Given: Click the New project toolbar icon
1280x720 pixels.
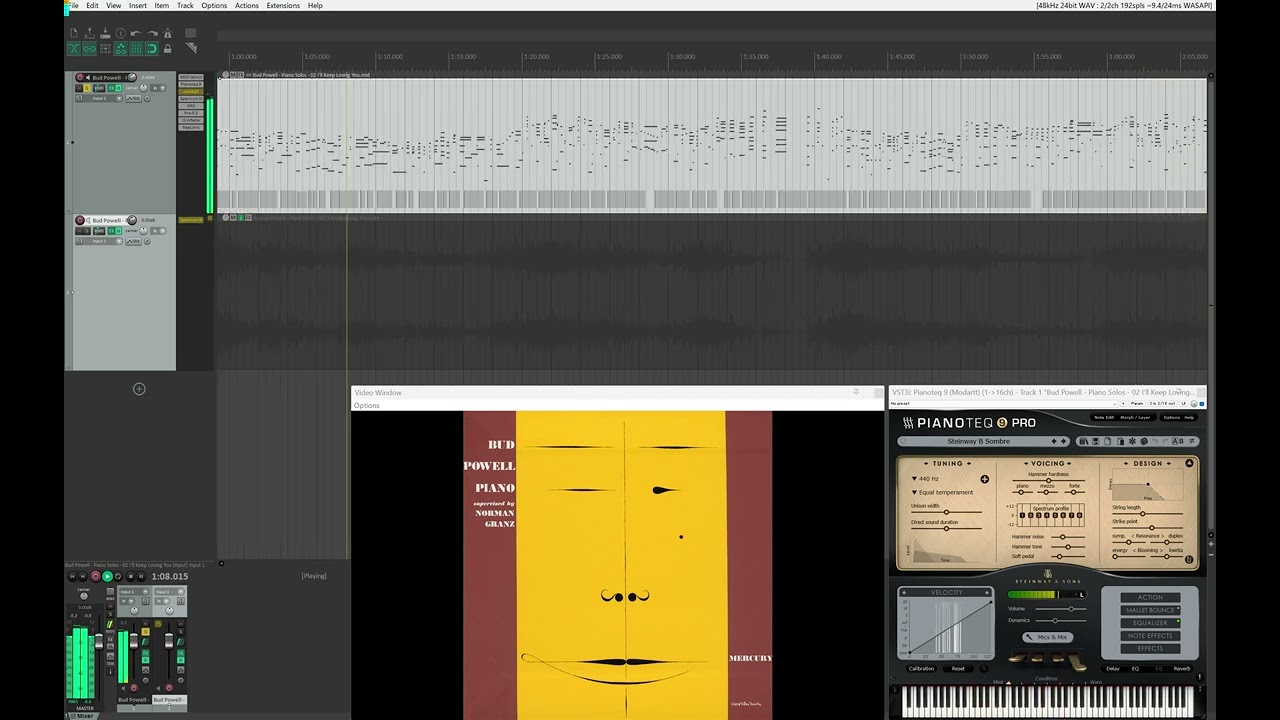Looking at the screenshot, I should (74, 33).
